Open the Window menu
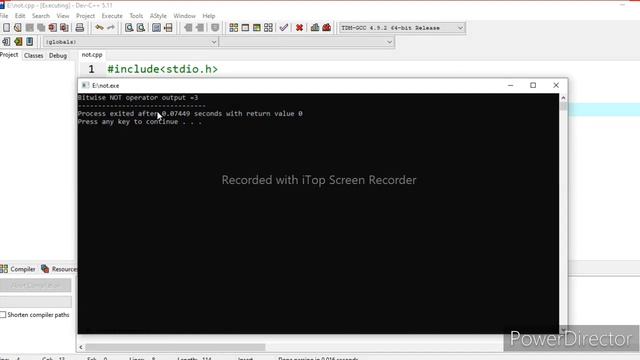 click(184, 16)
